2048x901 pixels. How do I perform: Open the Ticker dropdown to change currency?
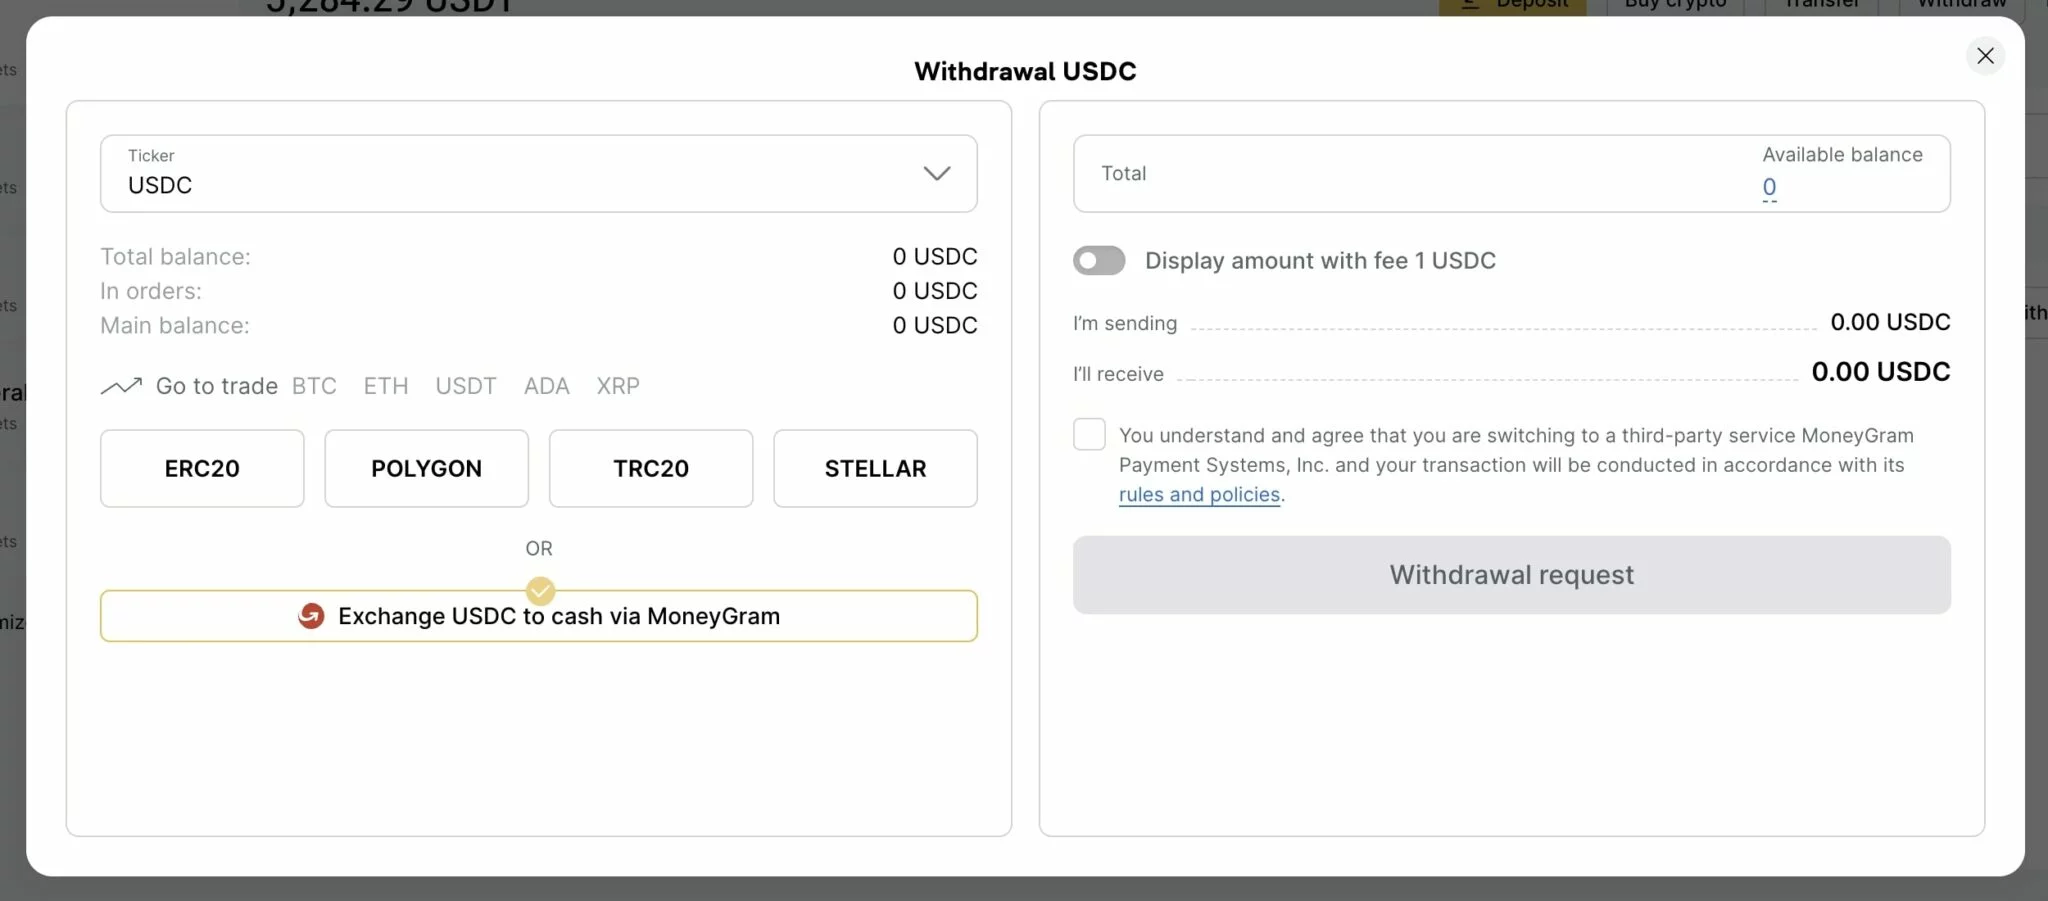click(936, 173)
